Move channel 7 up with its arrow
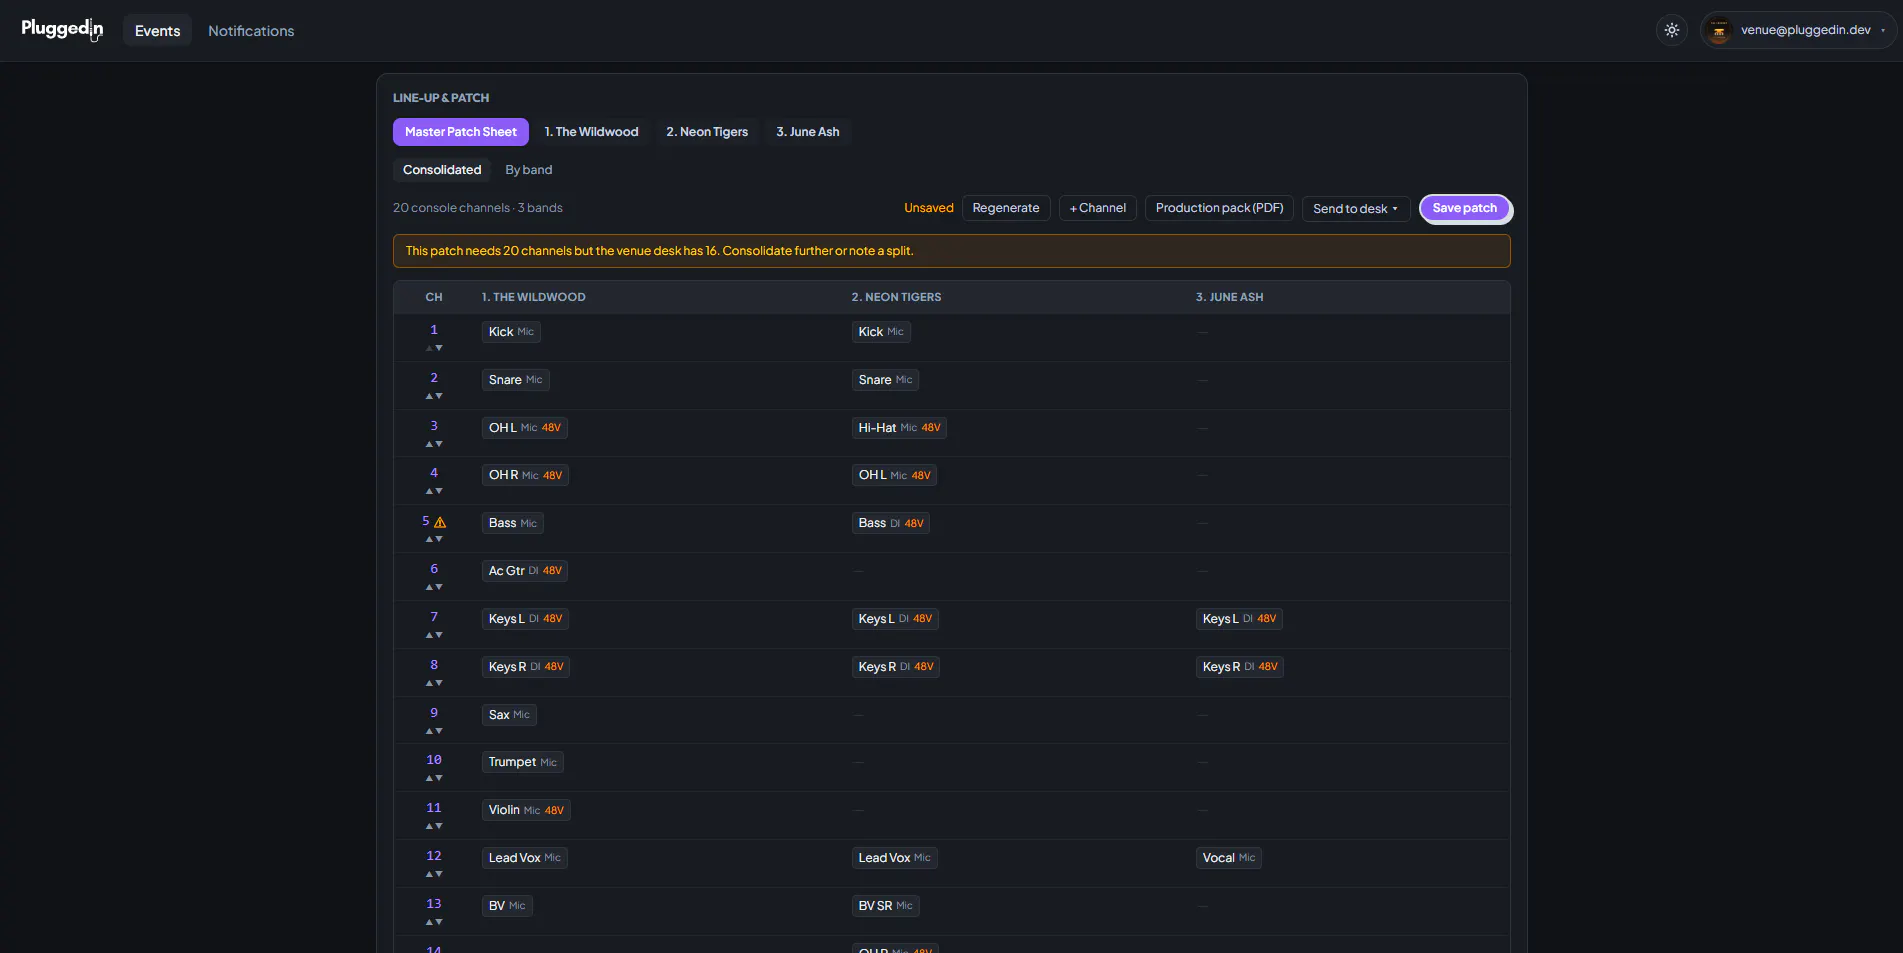Screen dimensions: 1903x953 tap(429, 635)
